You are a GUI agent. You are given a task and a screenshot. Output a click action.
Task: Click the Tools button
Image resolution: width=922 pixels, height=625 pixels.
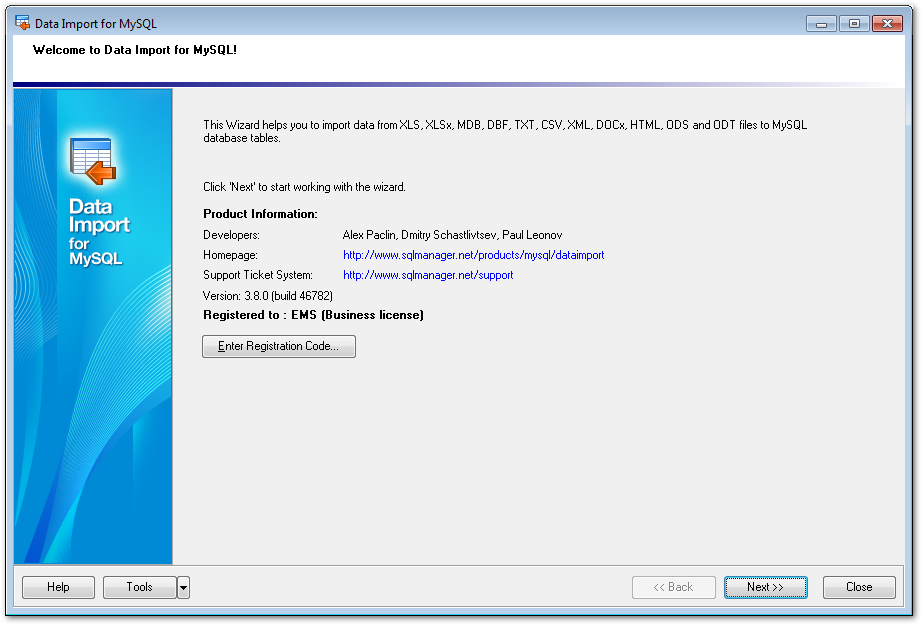coord(139,587)
